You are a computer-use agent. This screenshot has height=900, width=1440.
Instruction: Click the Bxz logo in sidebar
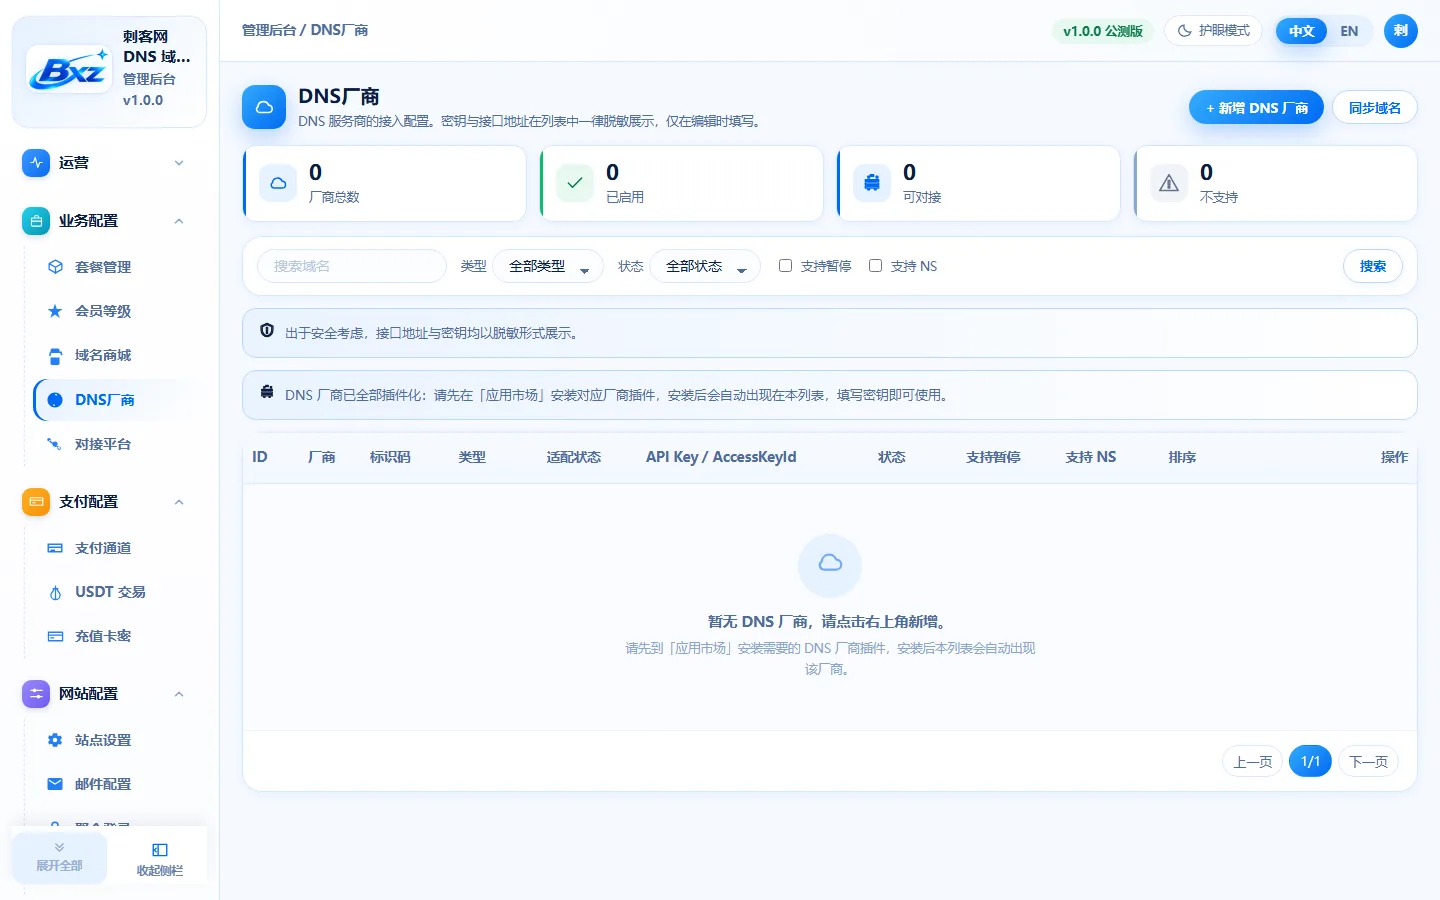point(69,69)
